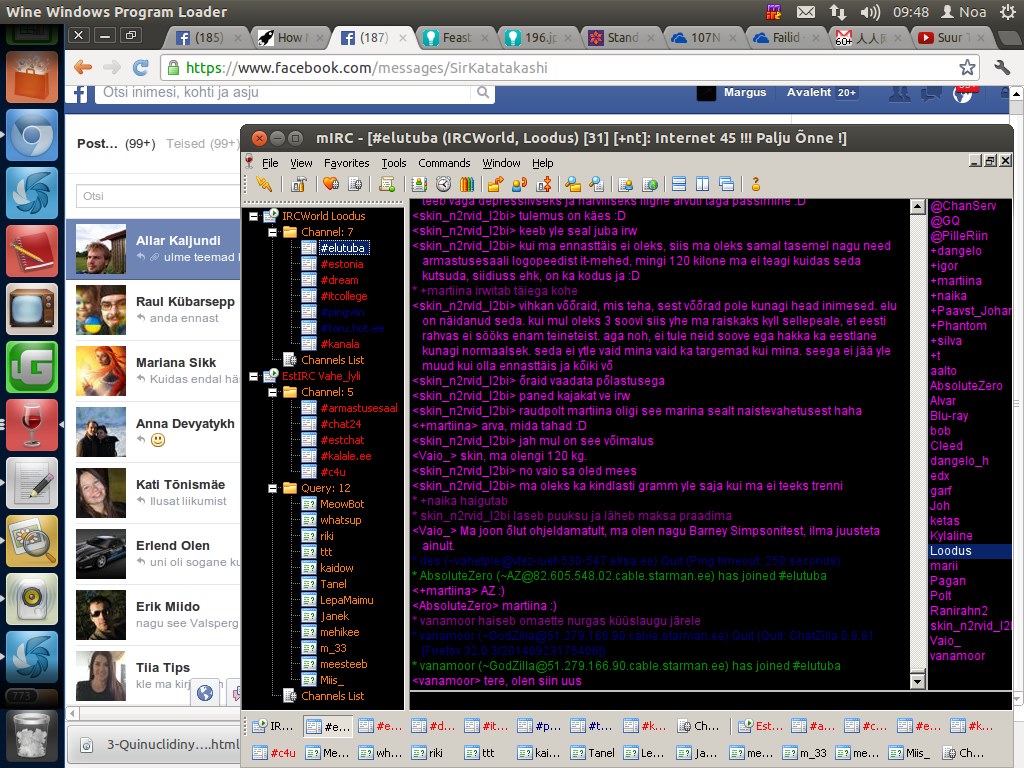Open the mIRC Address Book icon

click(419, 185)
